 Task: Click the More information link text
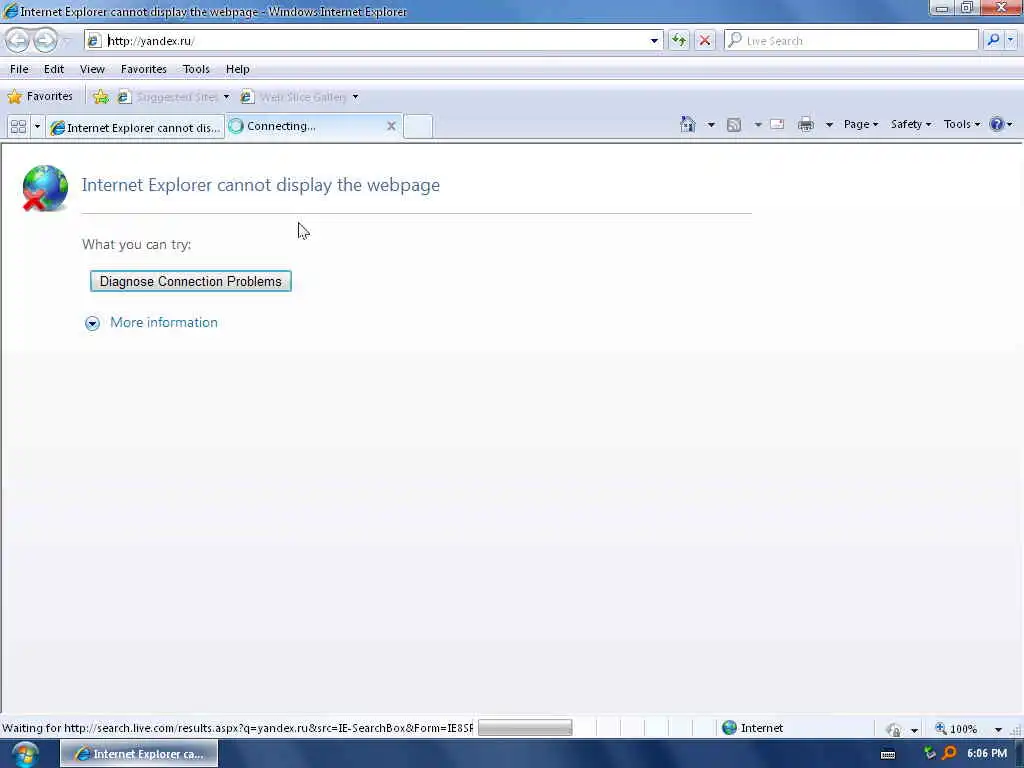point(164,323)
